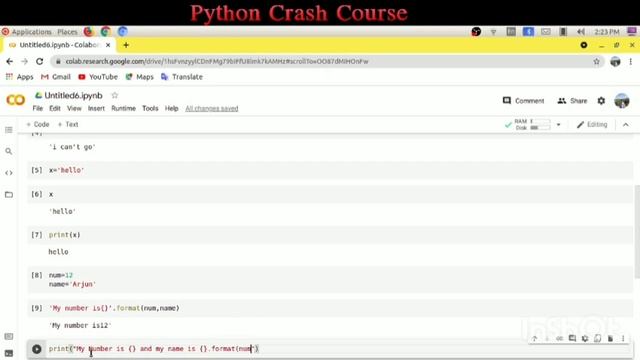Click the print(x) code cell
Screen dimensions: 640x360
330,235
